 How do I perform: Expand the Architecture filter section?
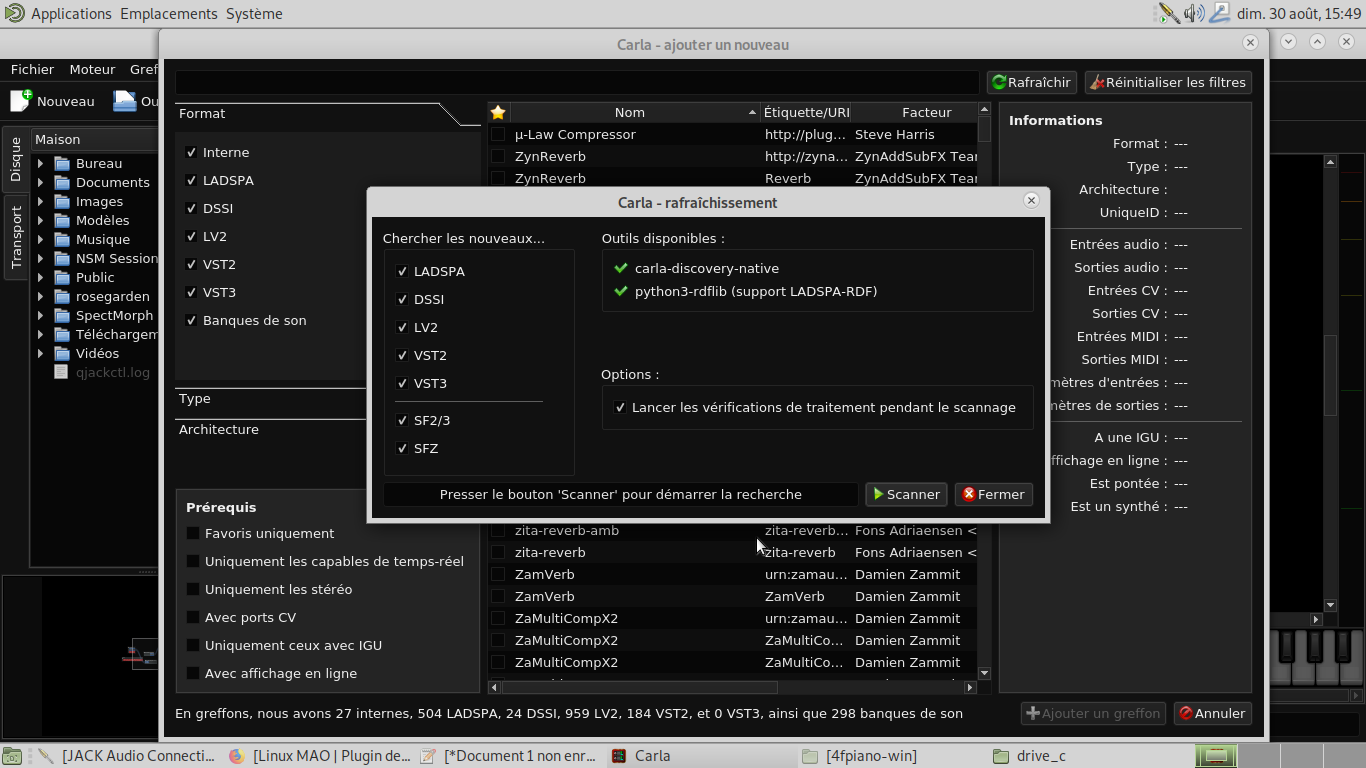point(272,429)
